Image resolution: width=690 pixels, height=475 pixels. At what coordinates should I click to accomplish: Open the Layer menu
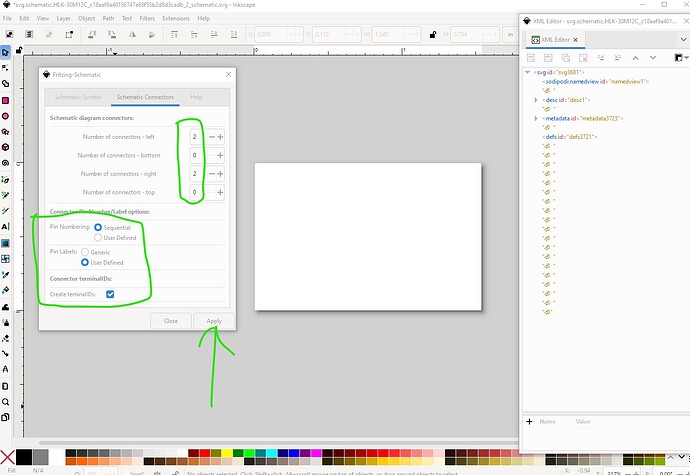[63, 18]
